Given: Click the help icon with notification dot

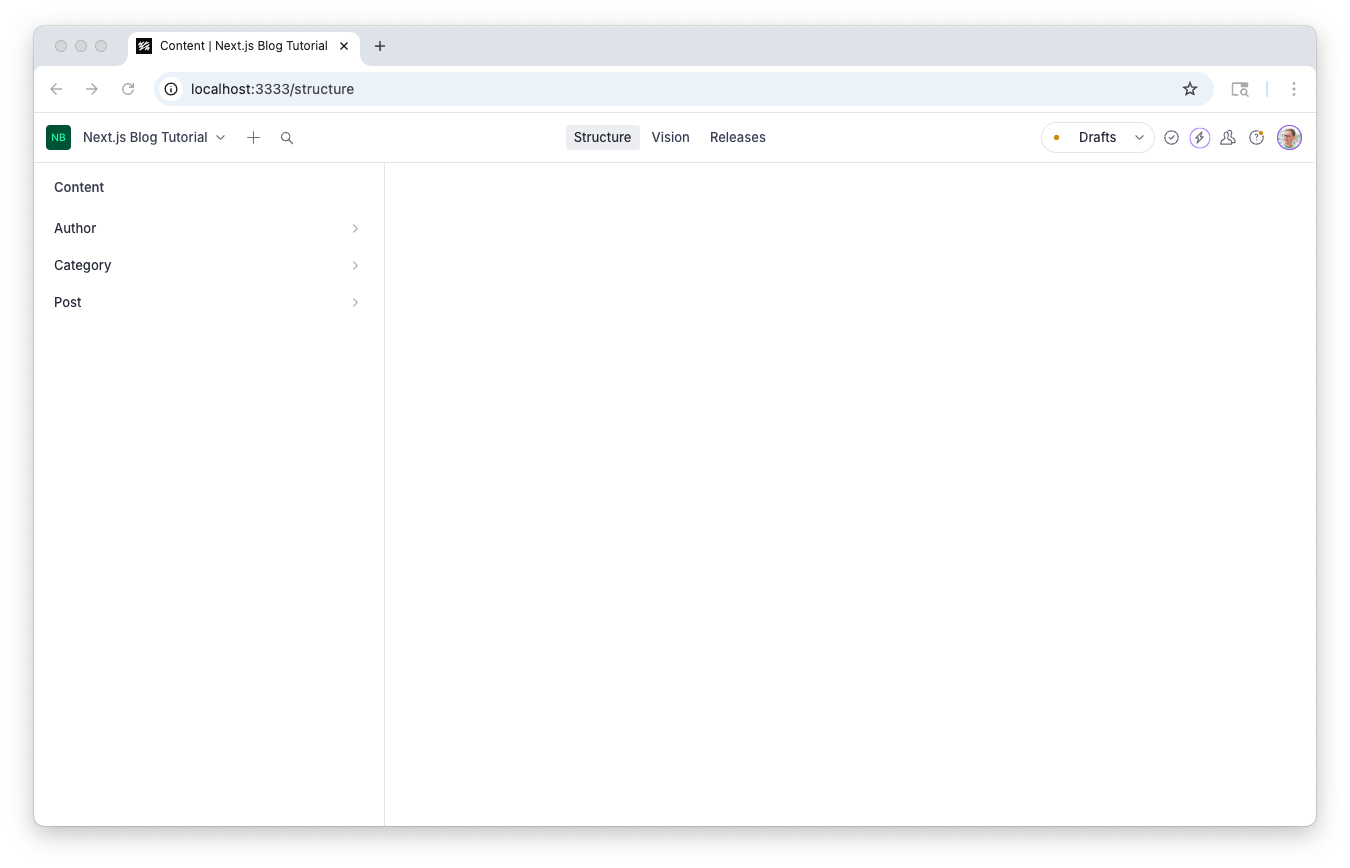Looking at the screenshot, I should point(1257,137).
